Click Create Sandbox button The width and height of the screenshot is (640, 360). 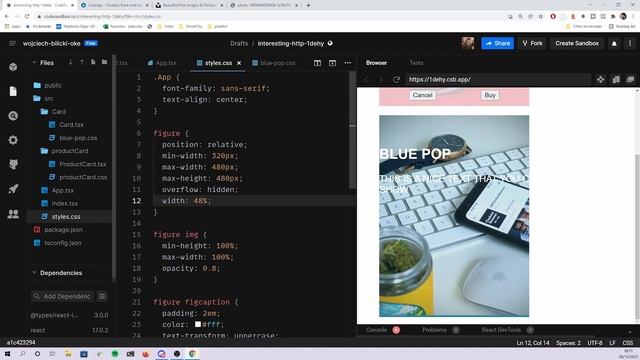[x=577, y=43]
